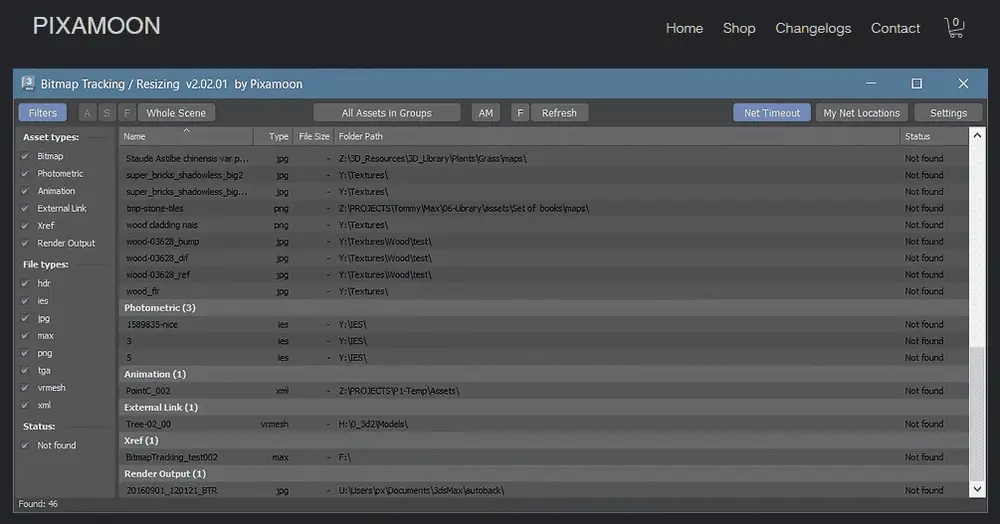The width and height of the screenshot is (1000, 524).
Task: Toggle the tga file type checkbox
Action: (x=25, y=370)
